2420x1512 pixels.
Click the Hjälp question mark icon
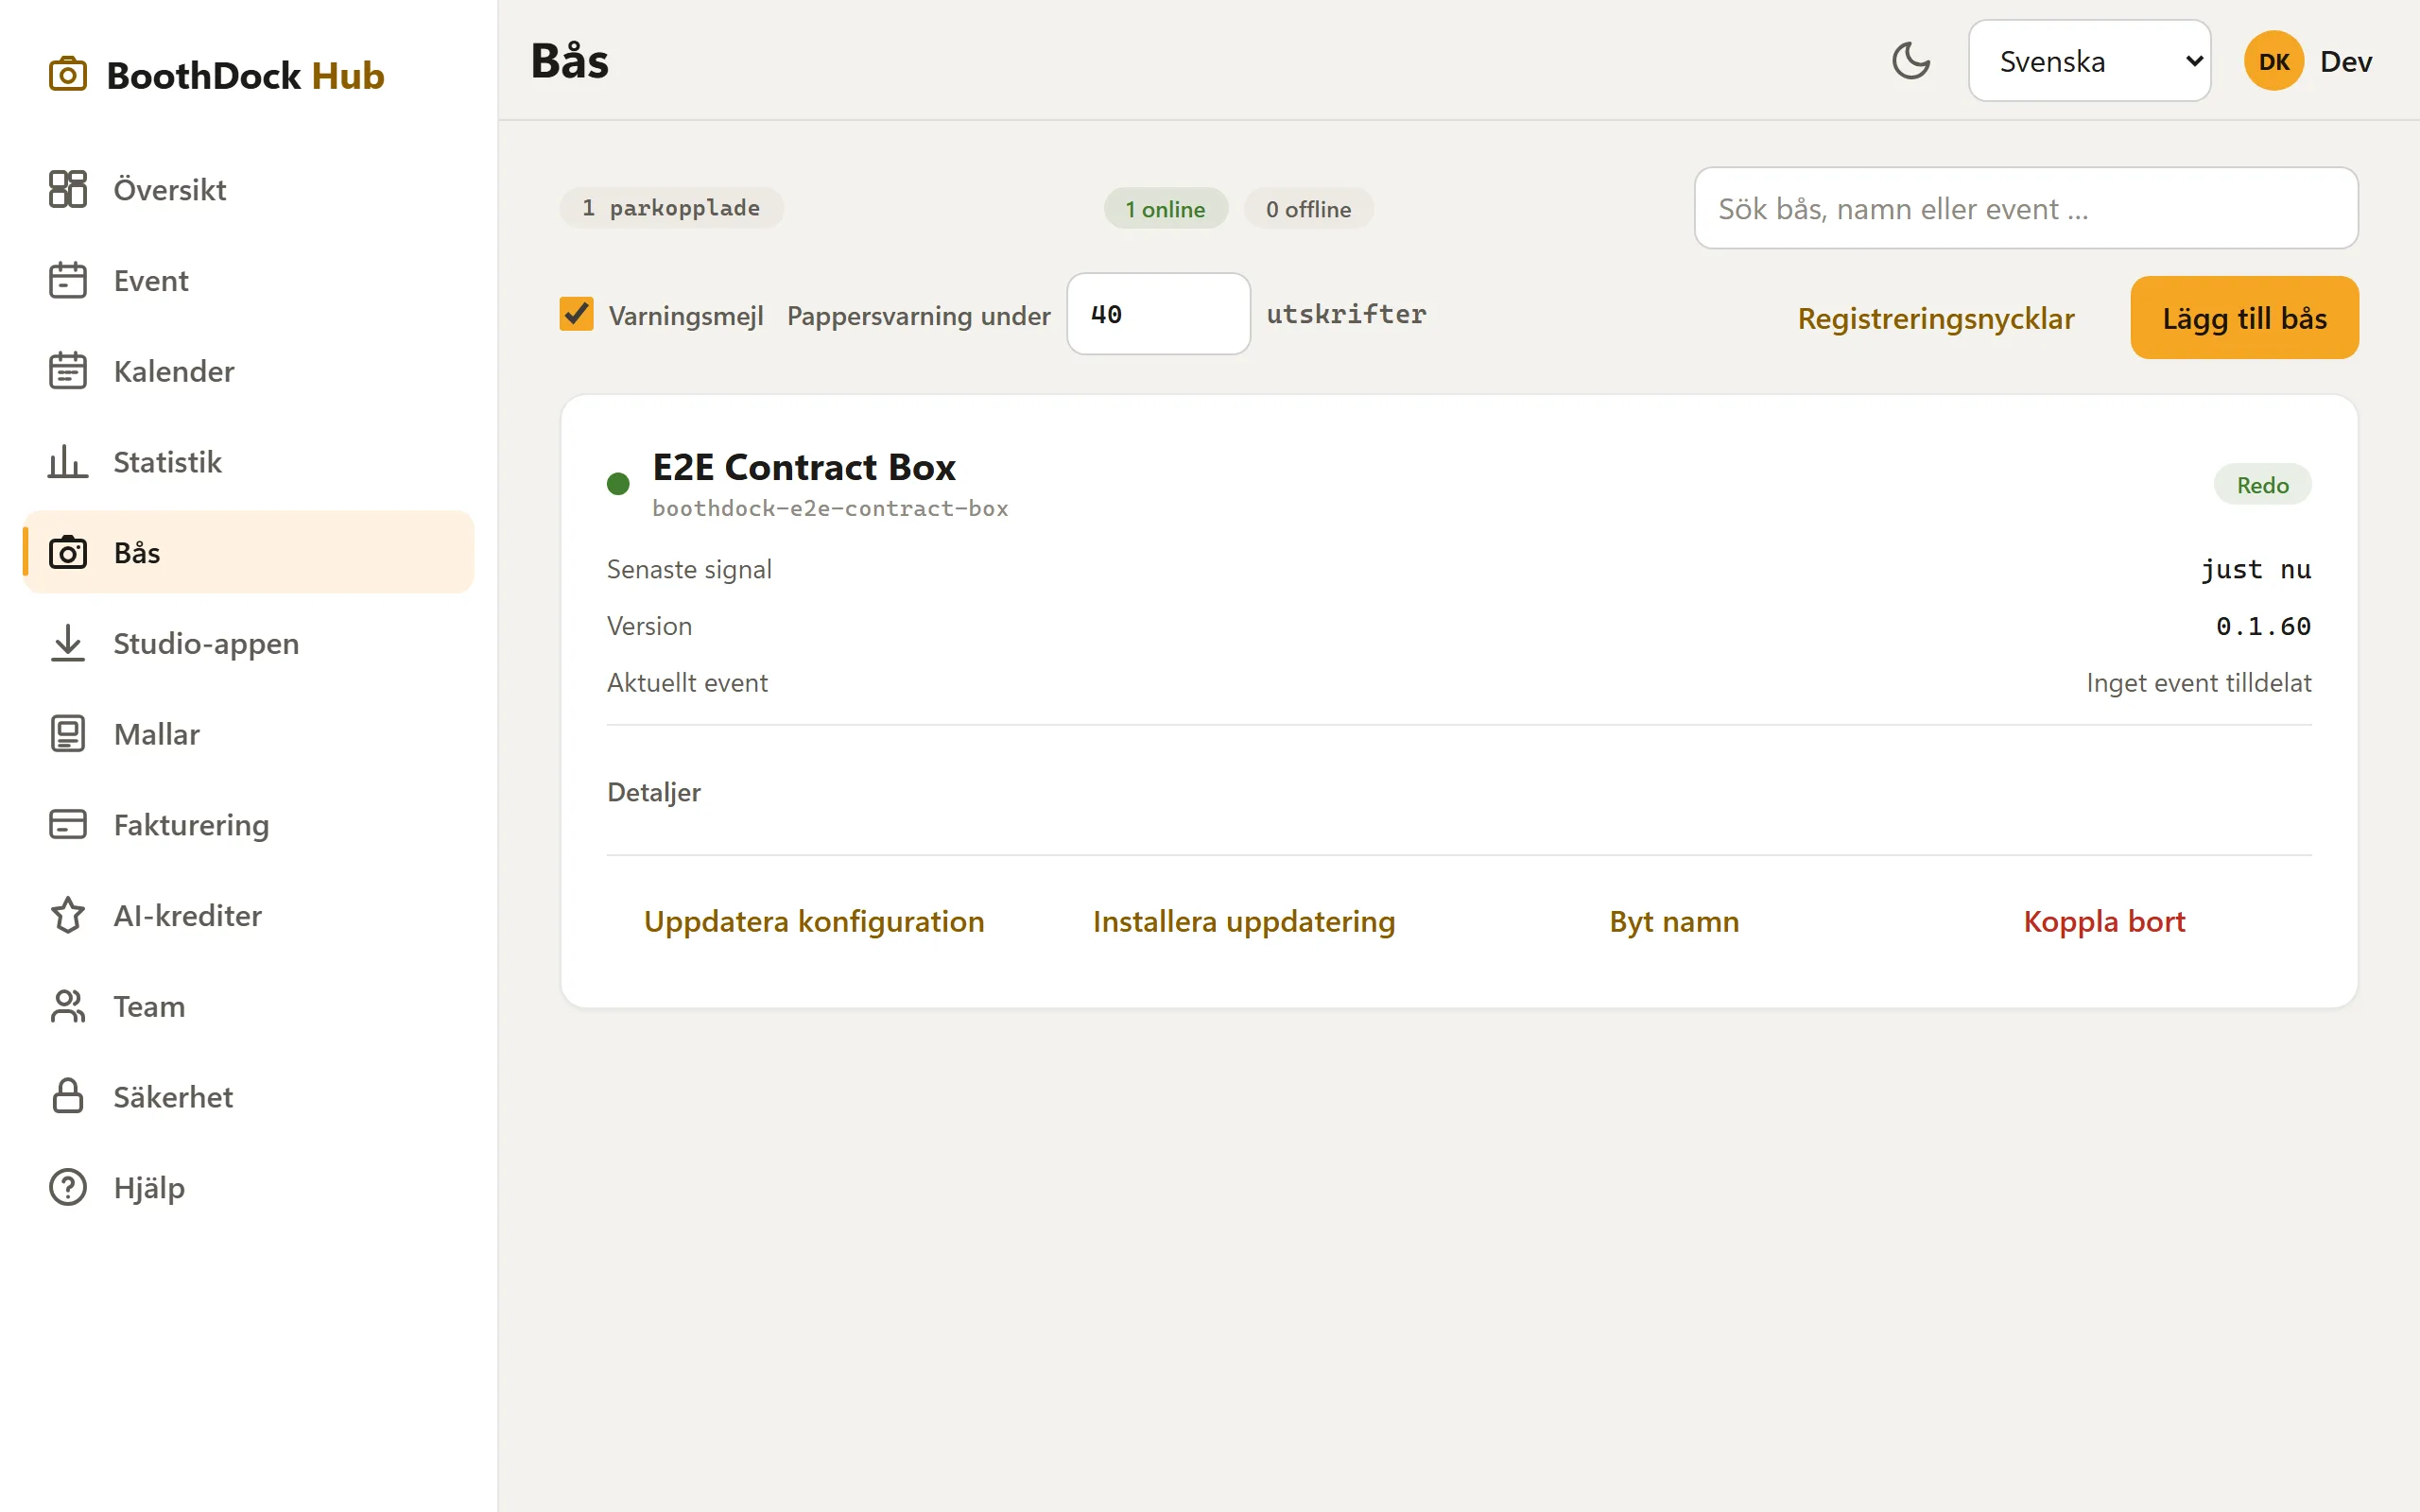68,1187
